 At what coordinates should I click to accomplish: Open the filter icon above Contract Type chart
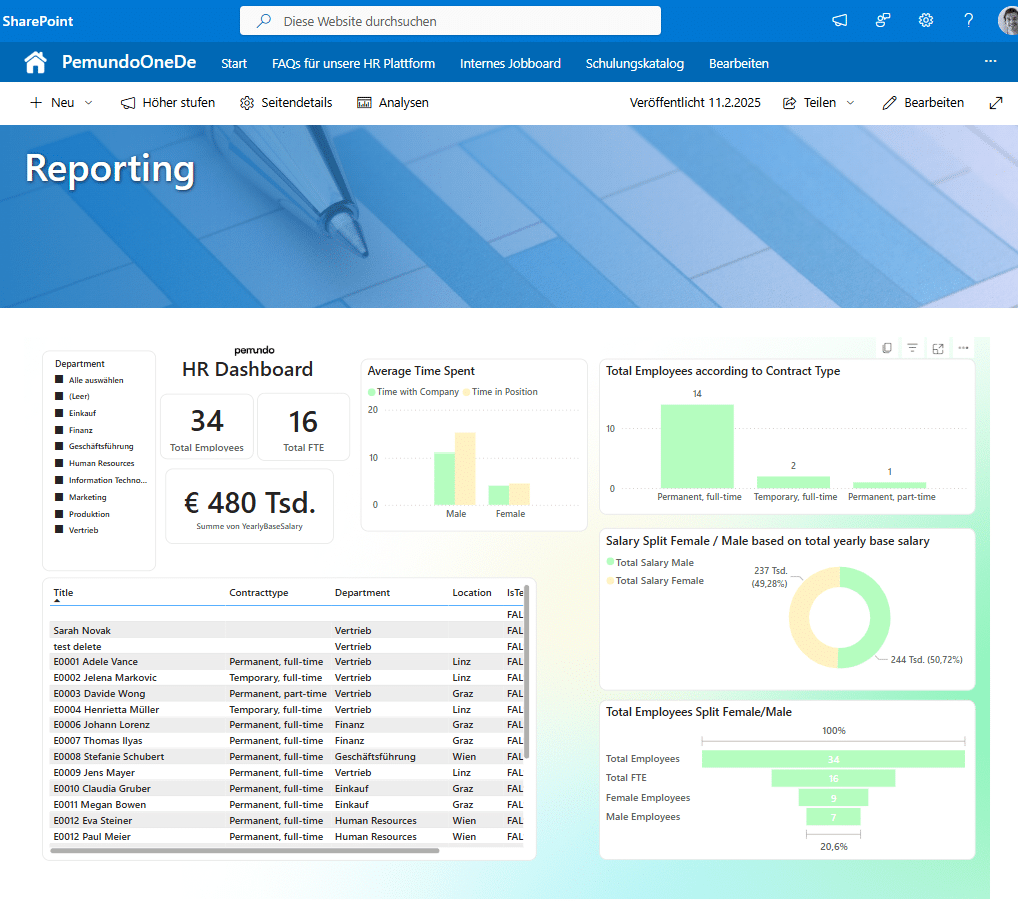click(912, 348)
